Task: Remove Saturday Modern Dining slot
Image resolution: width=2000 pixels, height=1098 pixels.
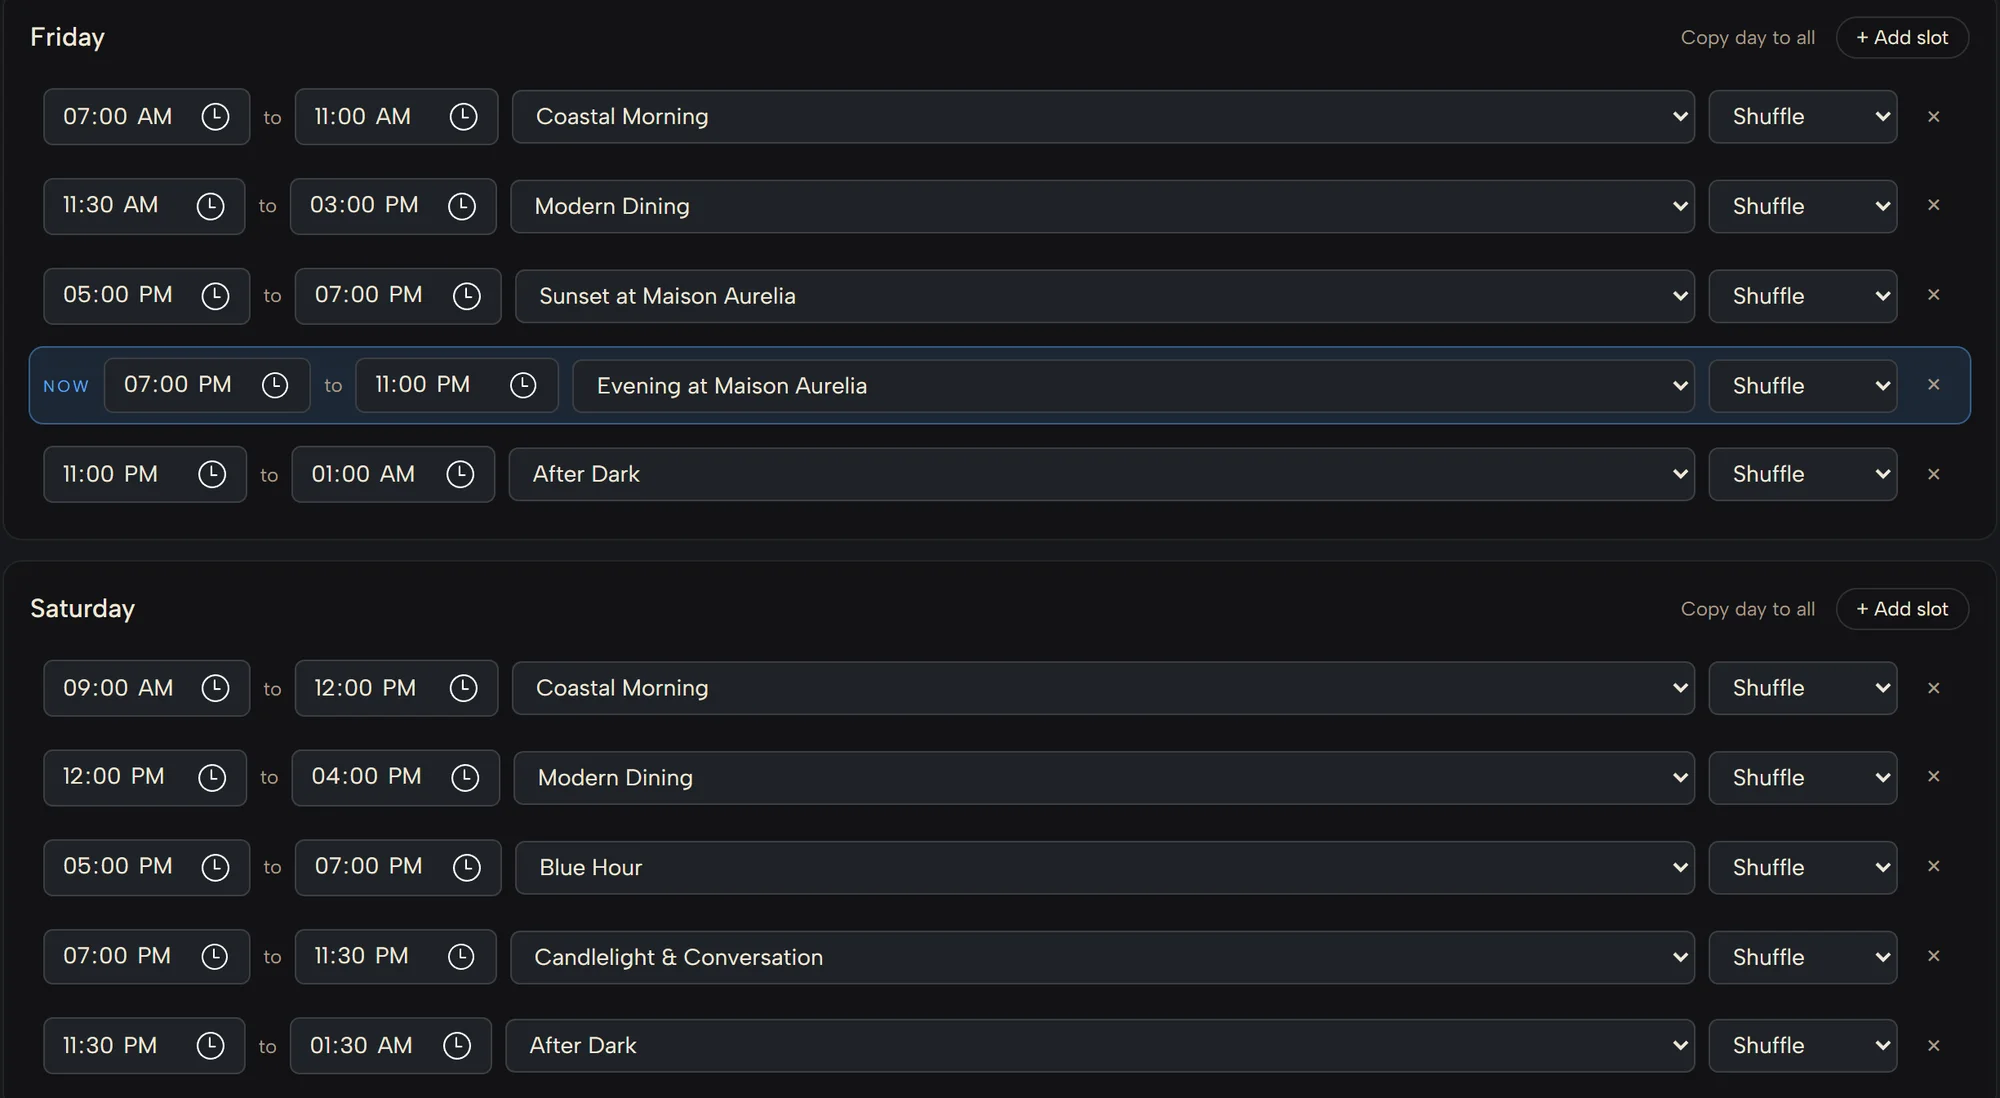Action: (x=1933, y=776)
